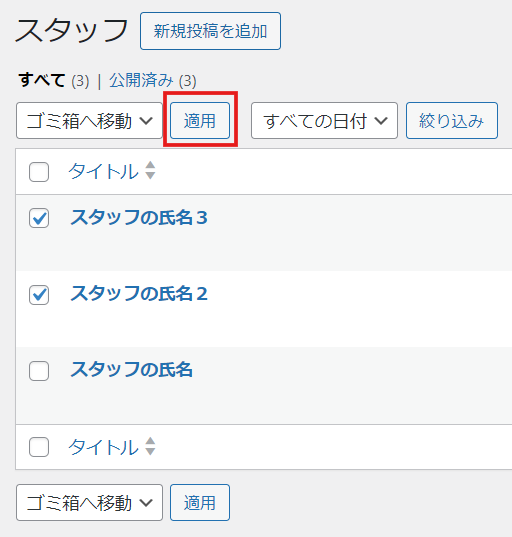The width and height of the screenshot is (512, 537).
Task: Open the スタッフの氏名３ post link
Action: [x=139, y=217]
